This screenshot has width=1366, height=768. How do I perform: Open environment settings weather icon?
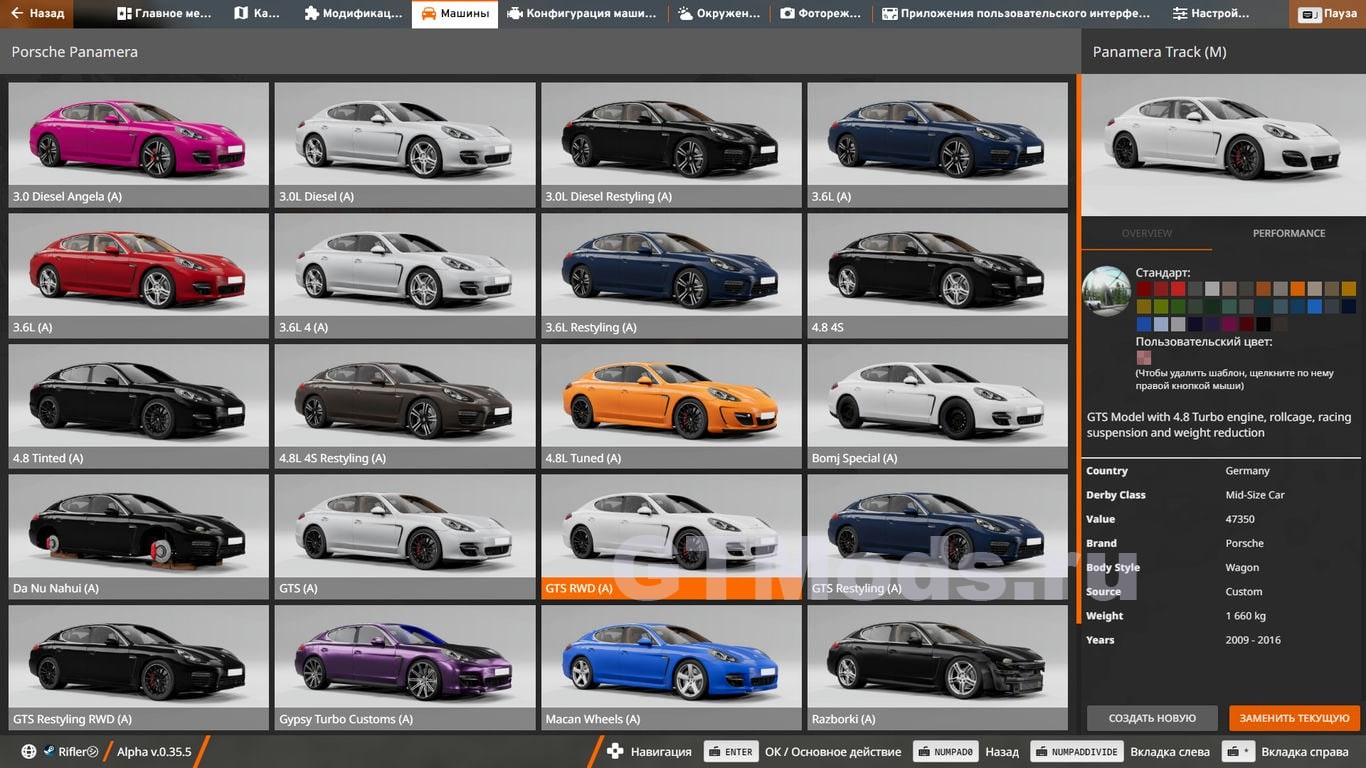pyautogui.click(x=685, y=14)
